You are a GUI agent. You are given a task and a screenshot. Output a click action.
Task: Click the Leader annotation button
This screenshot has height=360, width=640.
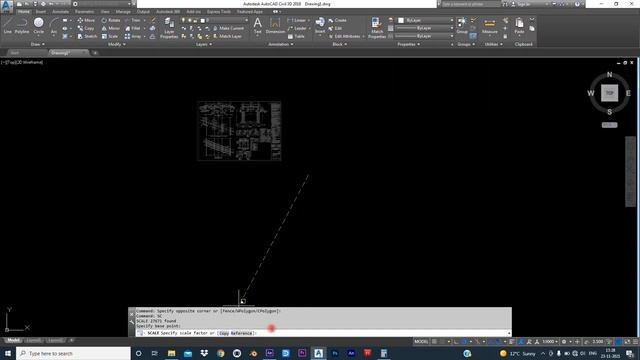[297, 28]
